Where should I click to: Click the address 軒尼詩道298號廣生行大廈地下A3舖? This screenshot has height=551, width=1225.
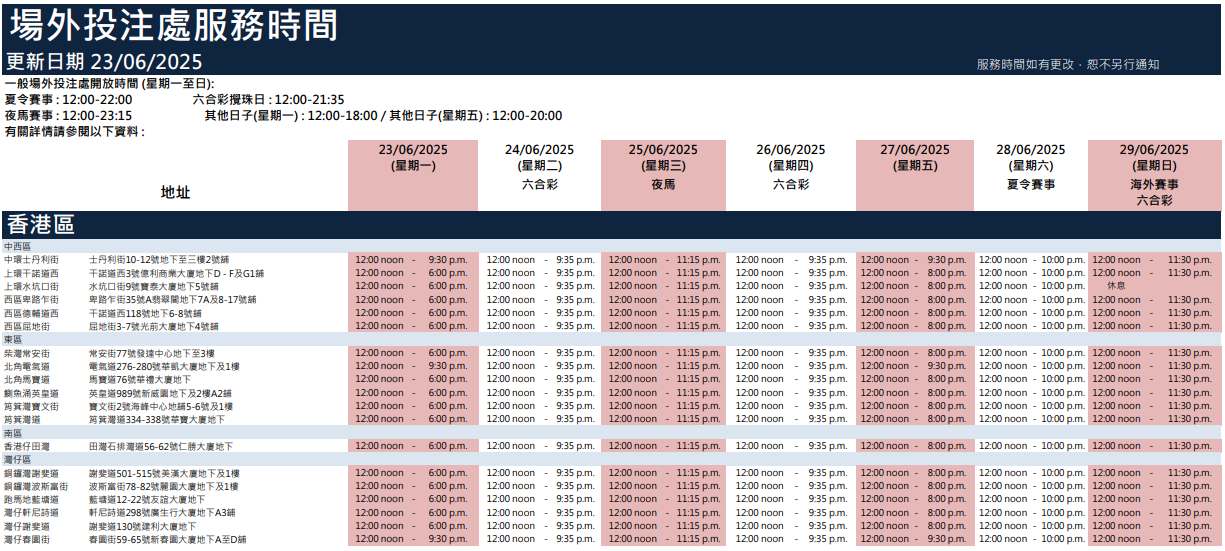[163, 512]
